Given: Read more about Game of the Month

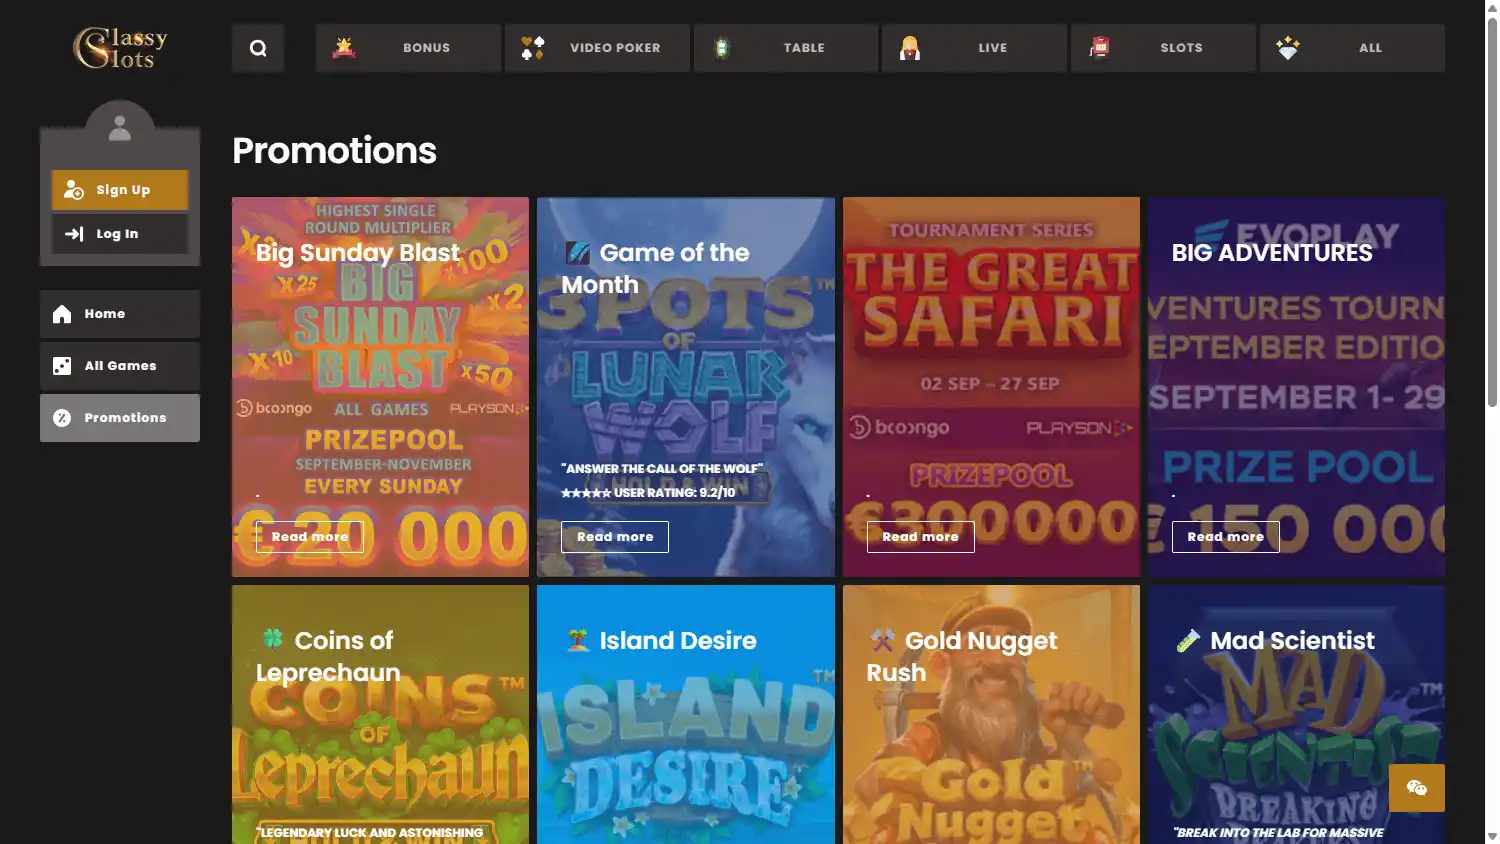Looking at the screenshot, I should (615, 537).
